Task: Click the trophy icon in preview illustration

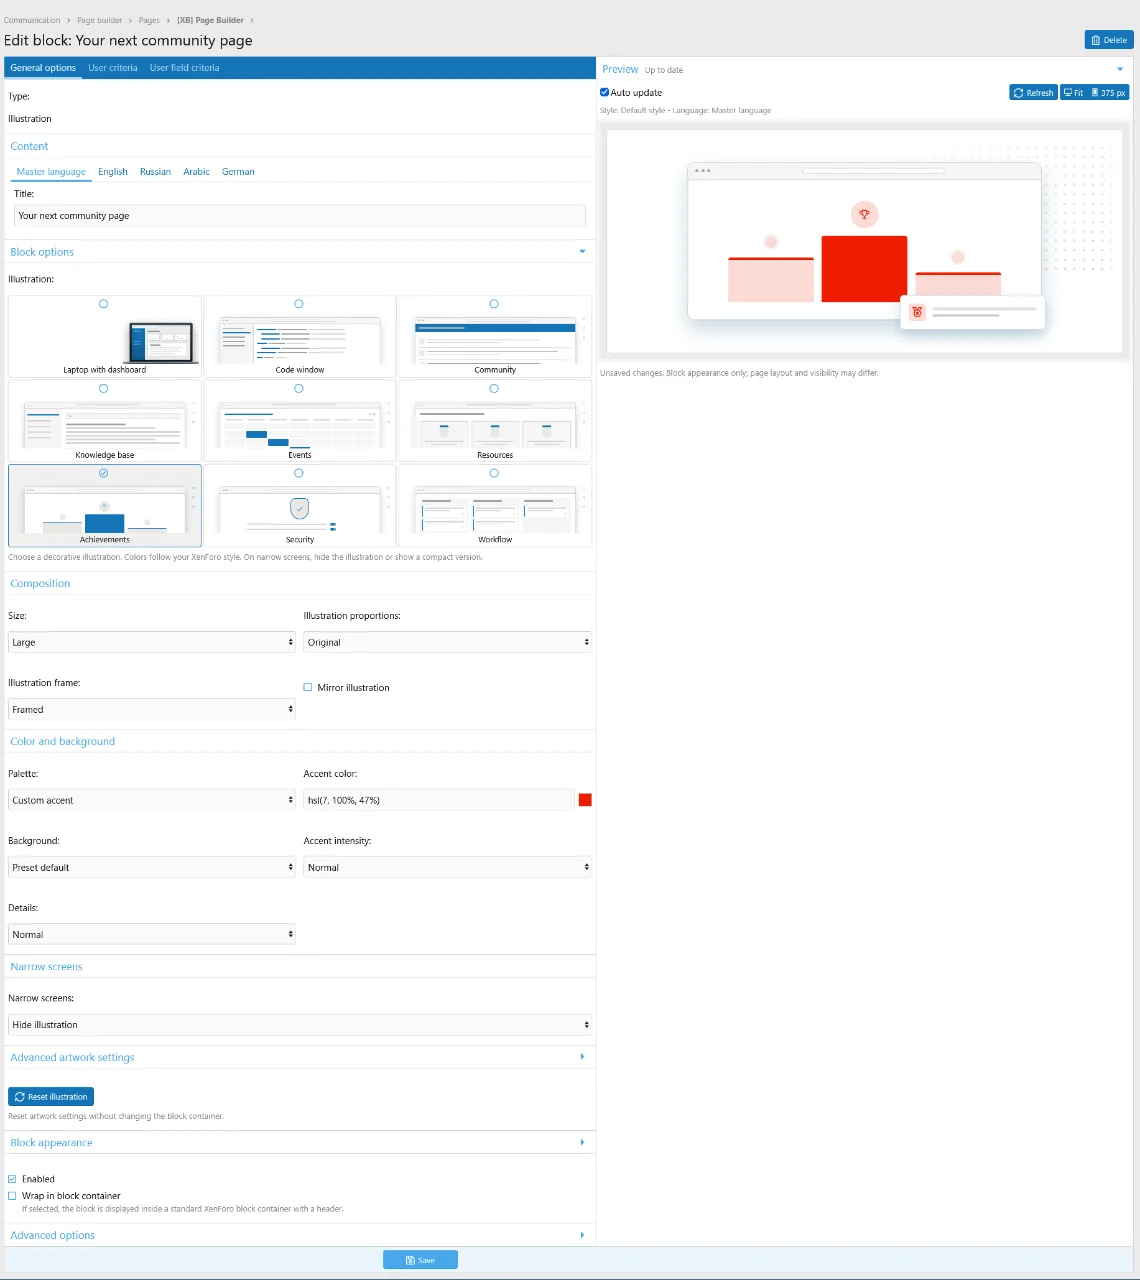Action: click(x=865, y=214)
